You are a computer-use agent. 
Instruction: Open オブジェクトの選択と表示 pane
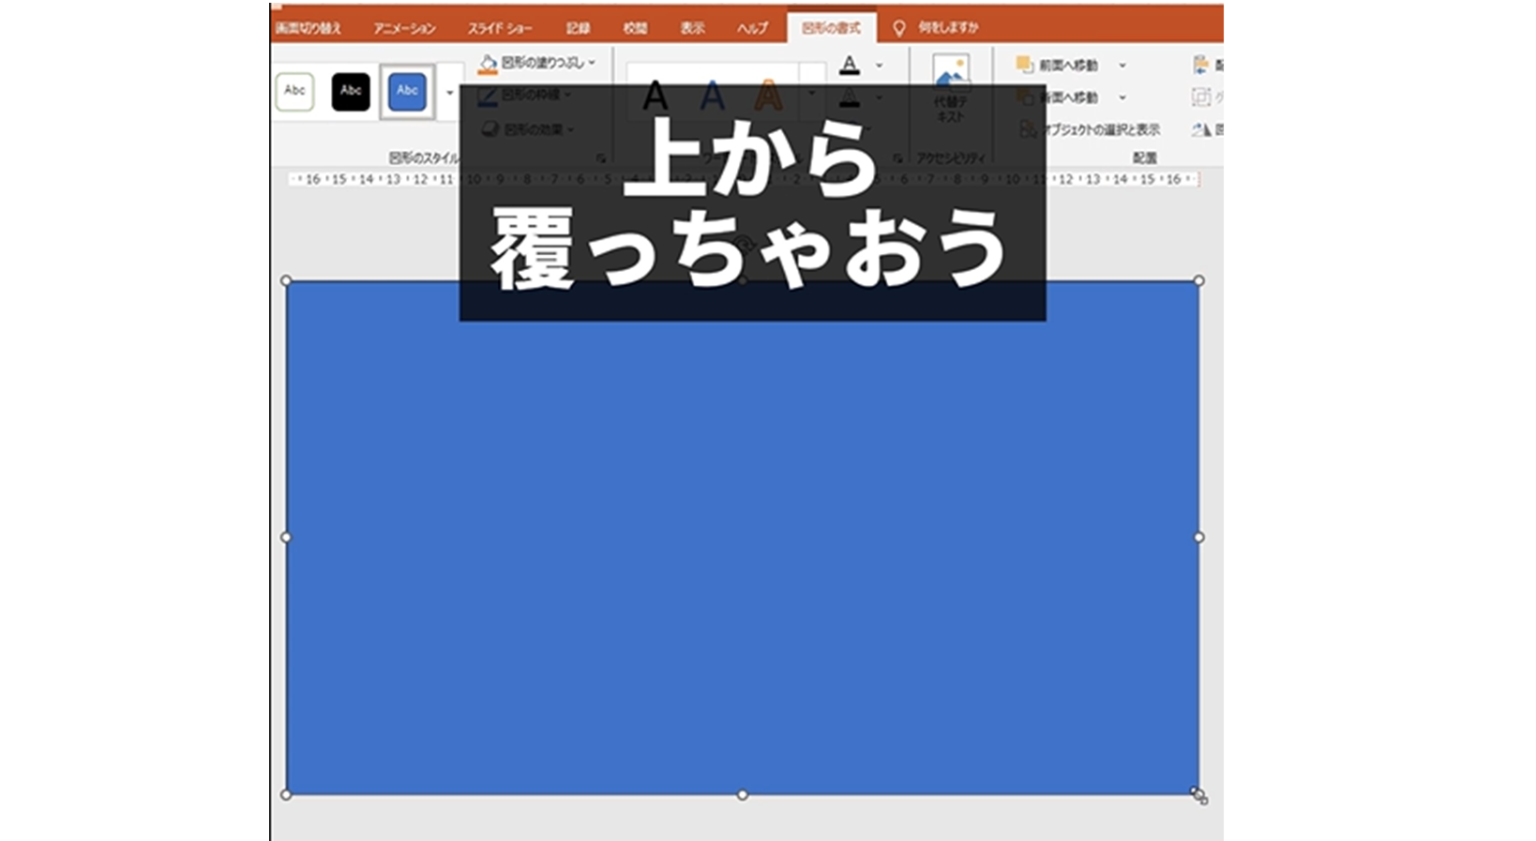click(1089, 129)
